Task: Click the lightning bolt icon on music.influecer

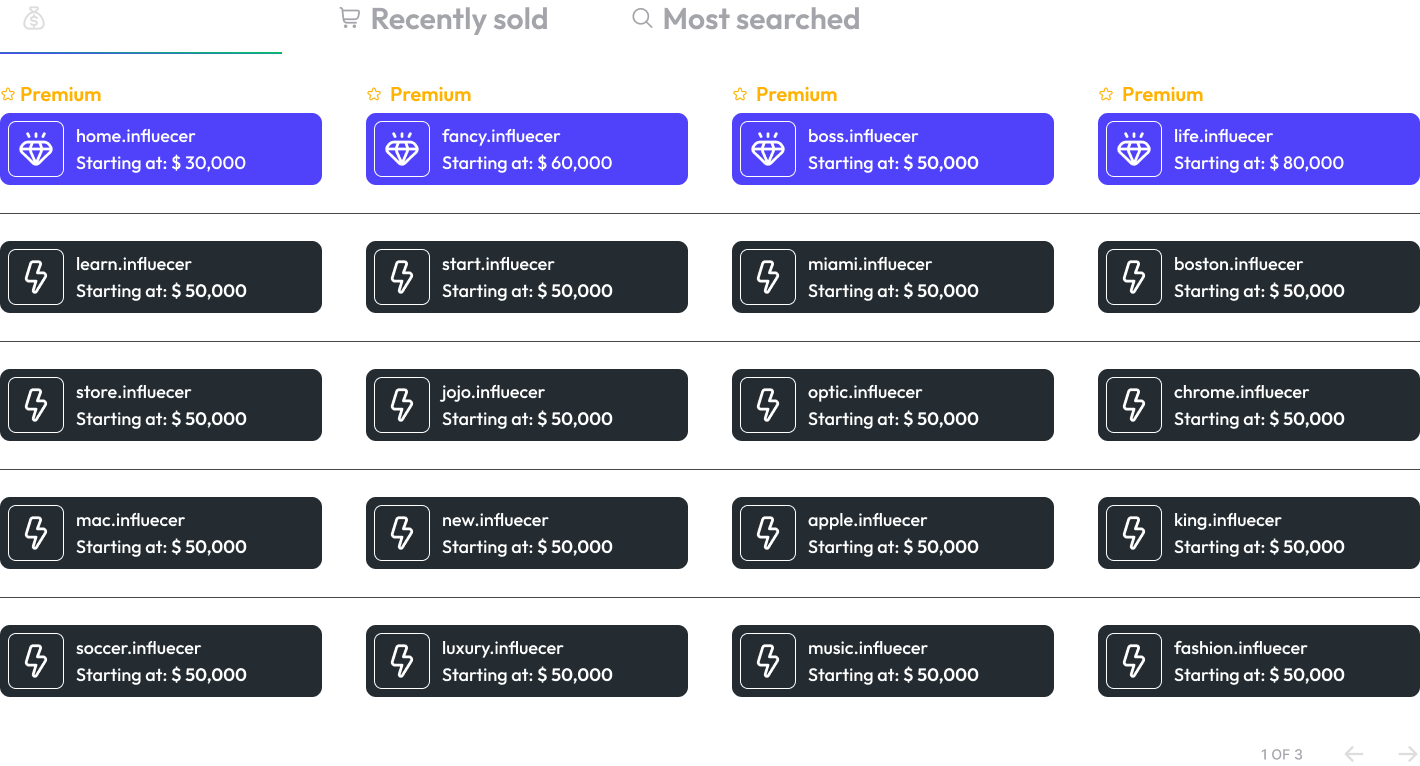Action: coord(767,661)
